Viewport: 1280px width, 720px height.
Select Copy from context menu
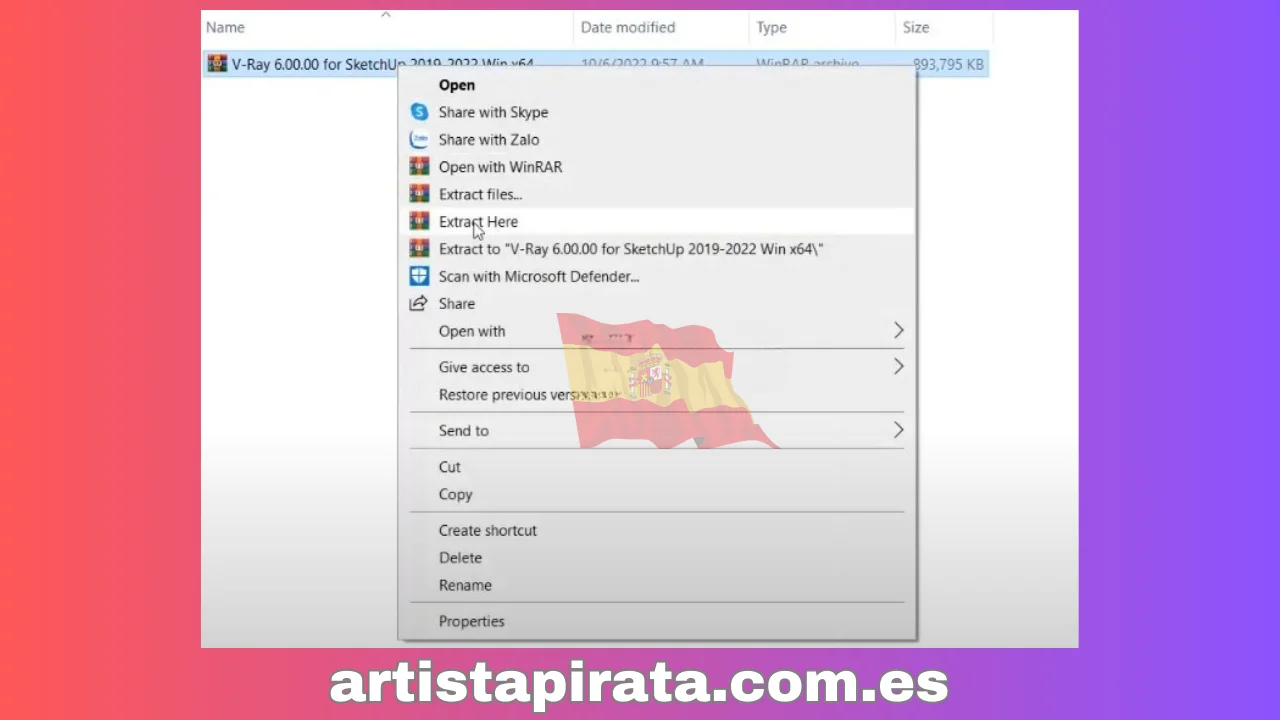[455, 494]
